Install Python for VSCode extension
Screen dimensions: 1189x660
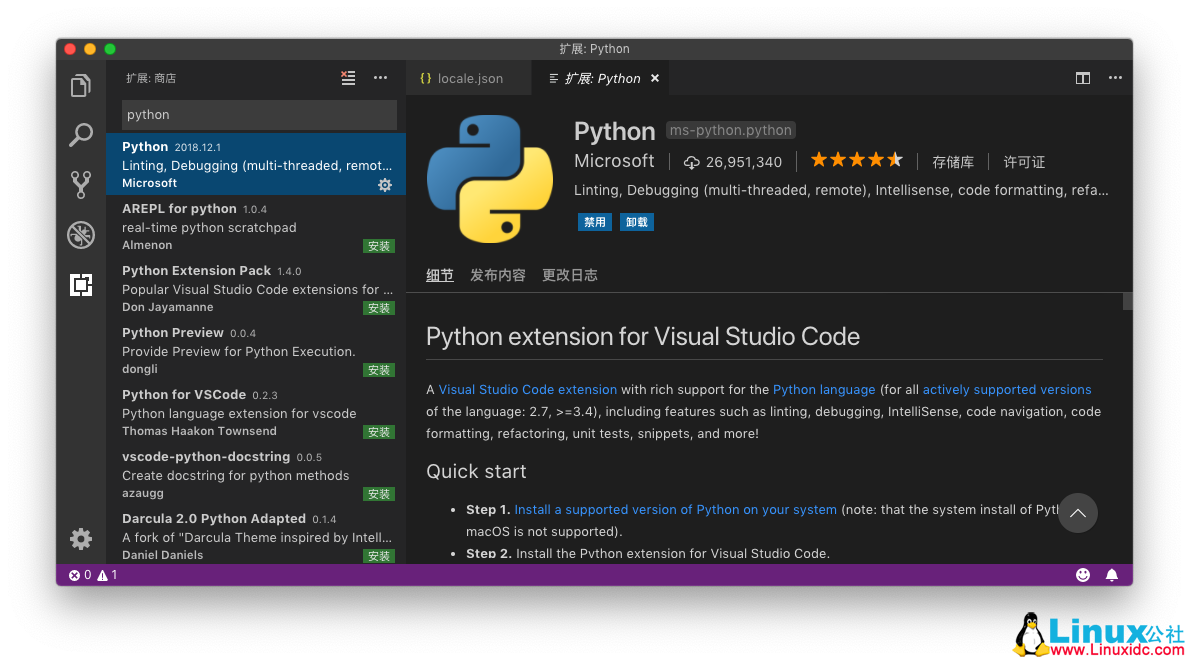tap(378, 432)
